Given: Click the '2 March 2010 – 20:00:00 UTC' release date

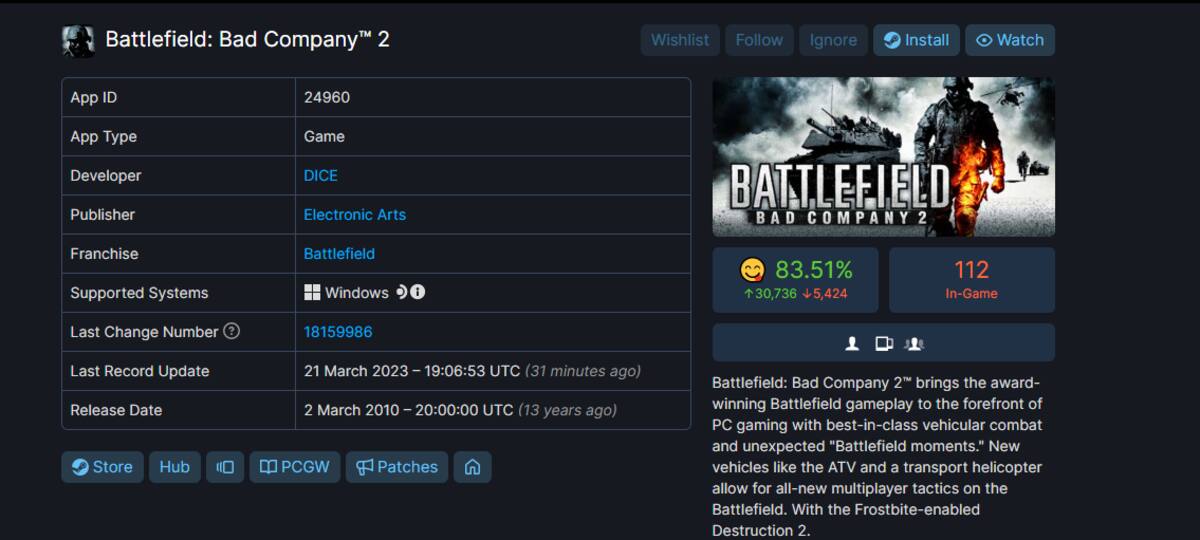Looking at the screenshot, I should [409, 409].
